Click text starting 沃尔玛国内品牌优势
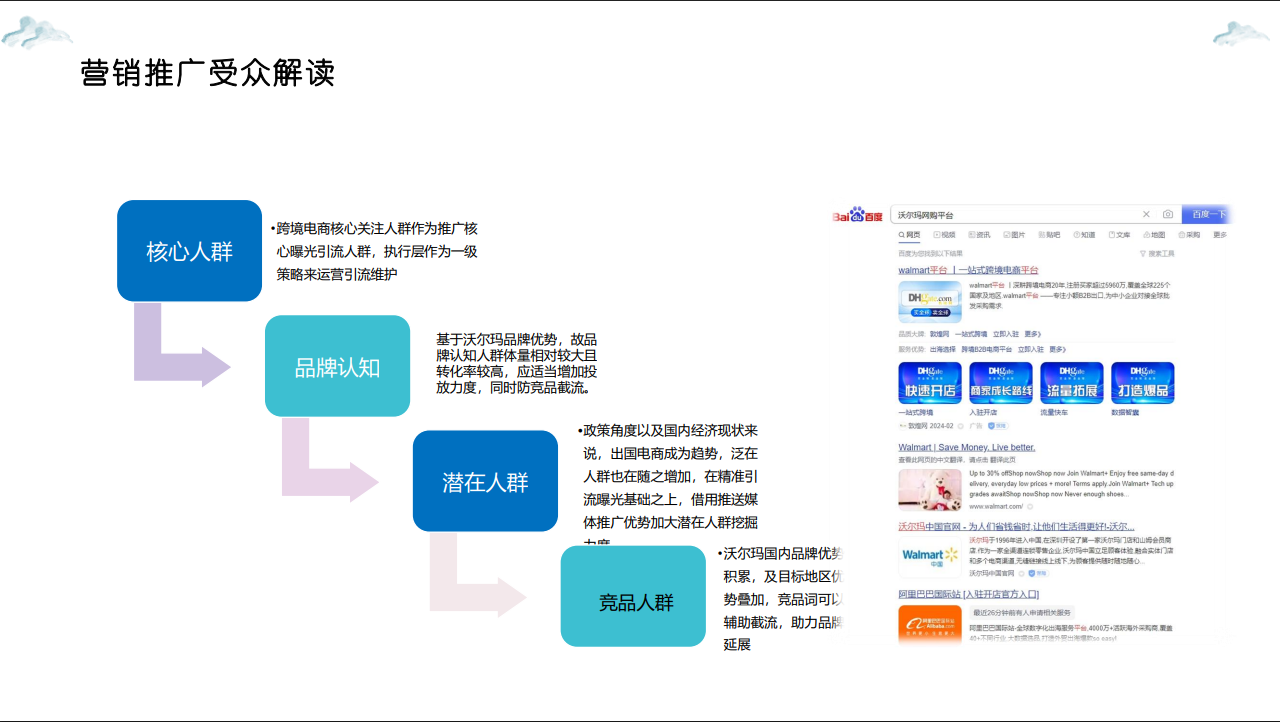1280x722 pixels. point(780,598)
